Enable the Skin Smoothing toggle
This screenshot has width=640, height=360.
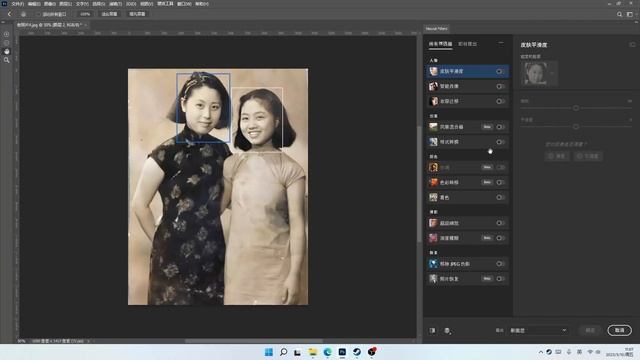[x=500, y=71]
